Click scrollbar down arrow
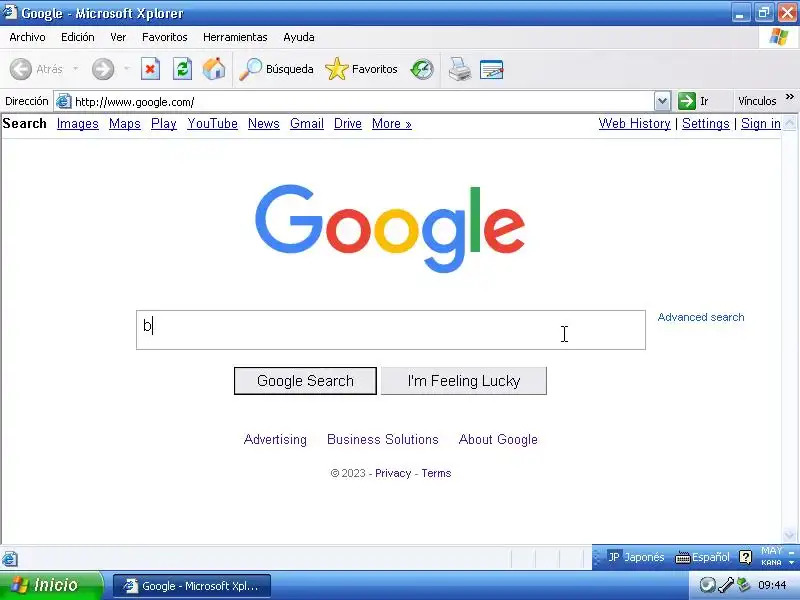 pyautogui.click(x=790, y=535)
